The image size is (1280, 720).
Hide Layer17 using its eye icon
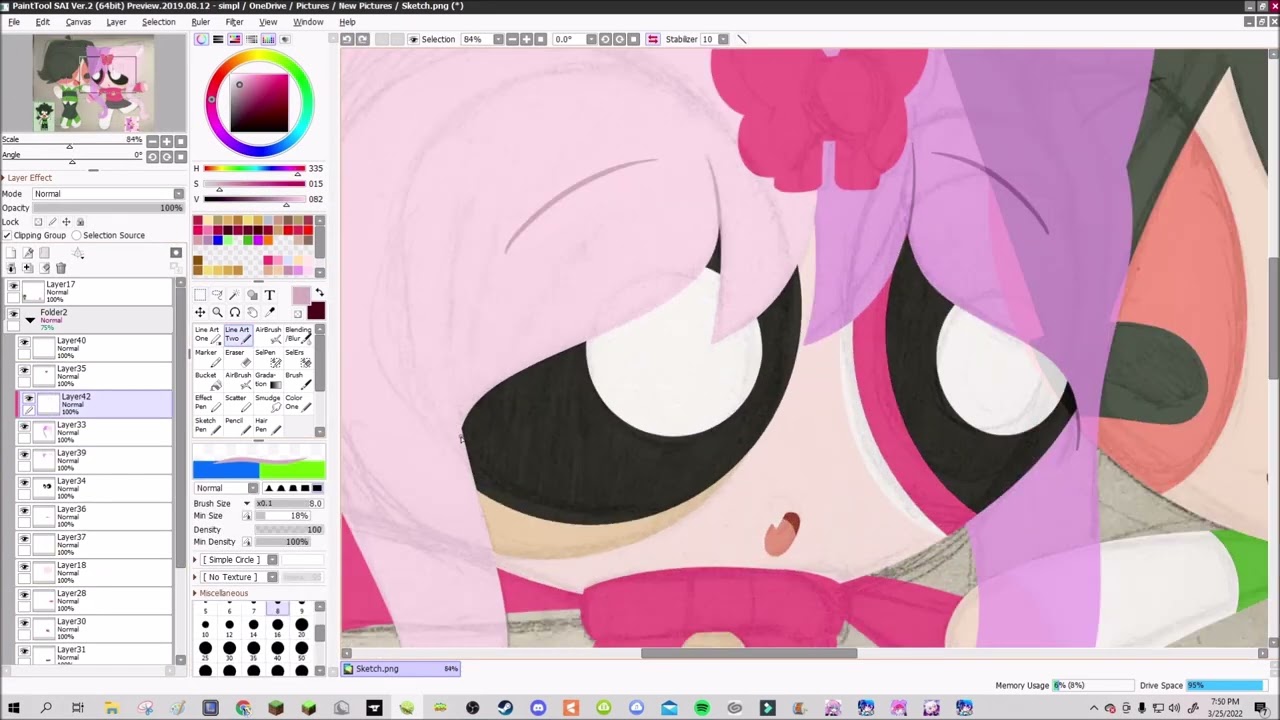[x=13, y=286]
